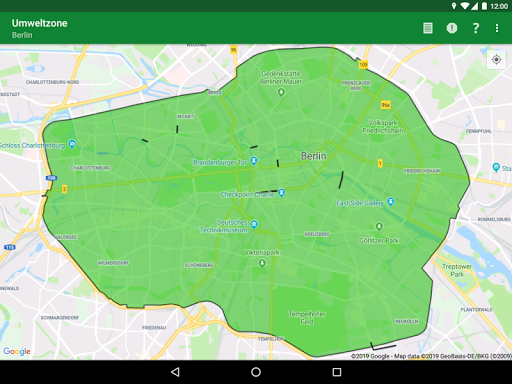Image resolution: width=512 pixels, height=384 pixels.
Task: Tap the Brandenburger Tor map marker
Action: pos(254,161)
